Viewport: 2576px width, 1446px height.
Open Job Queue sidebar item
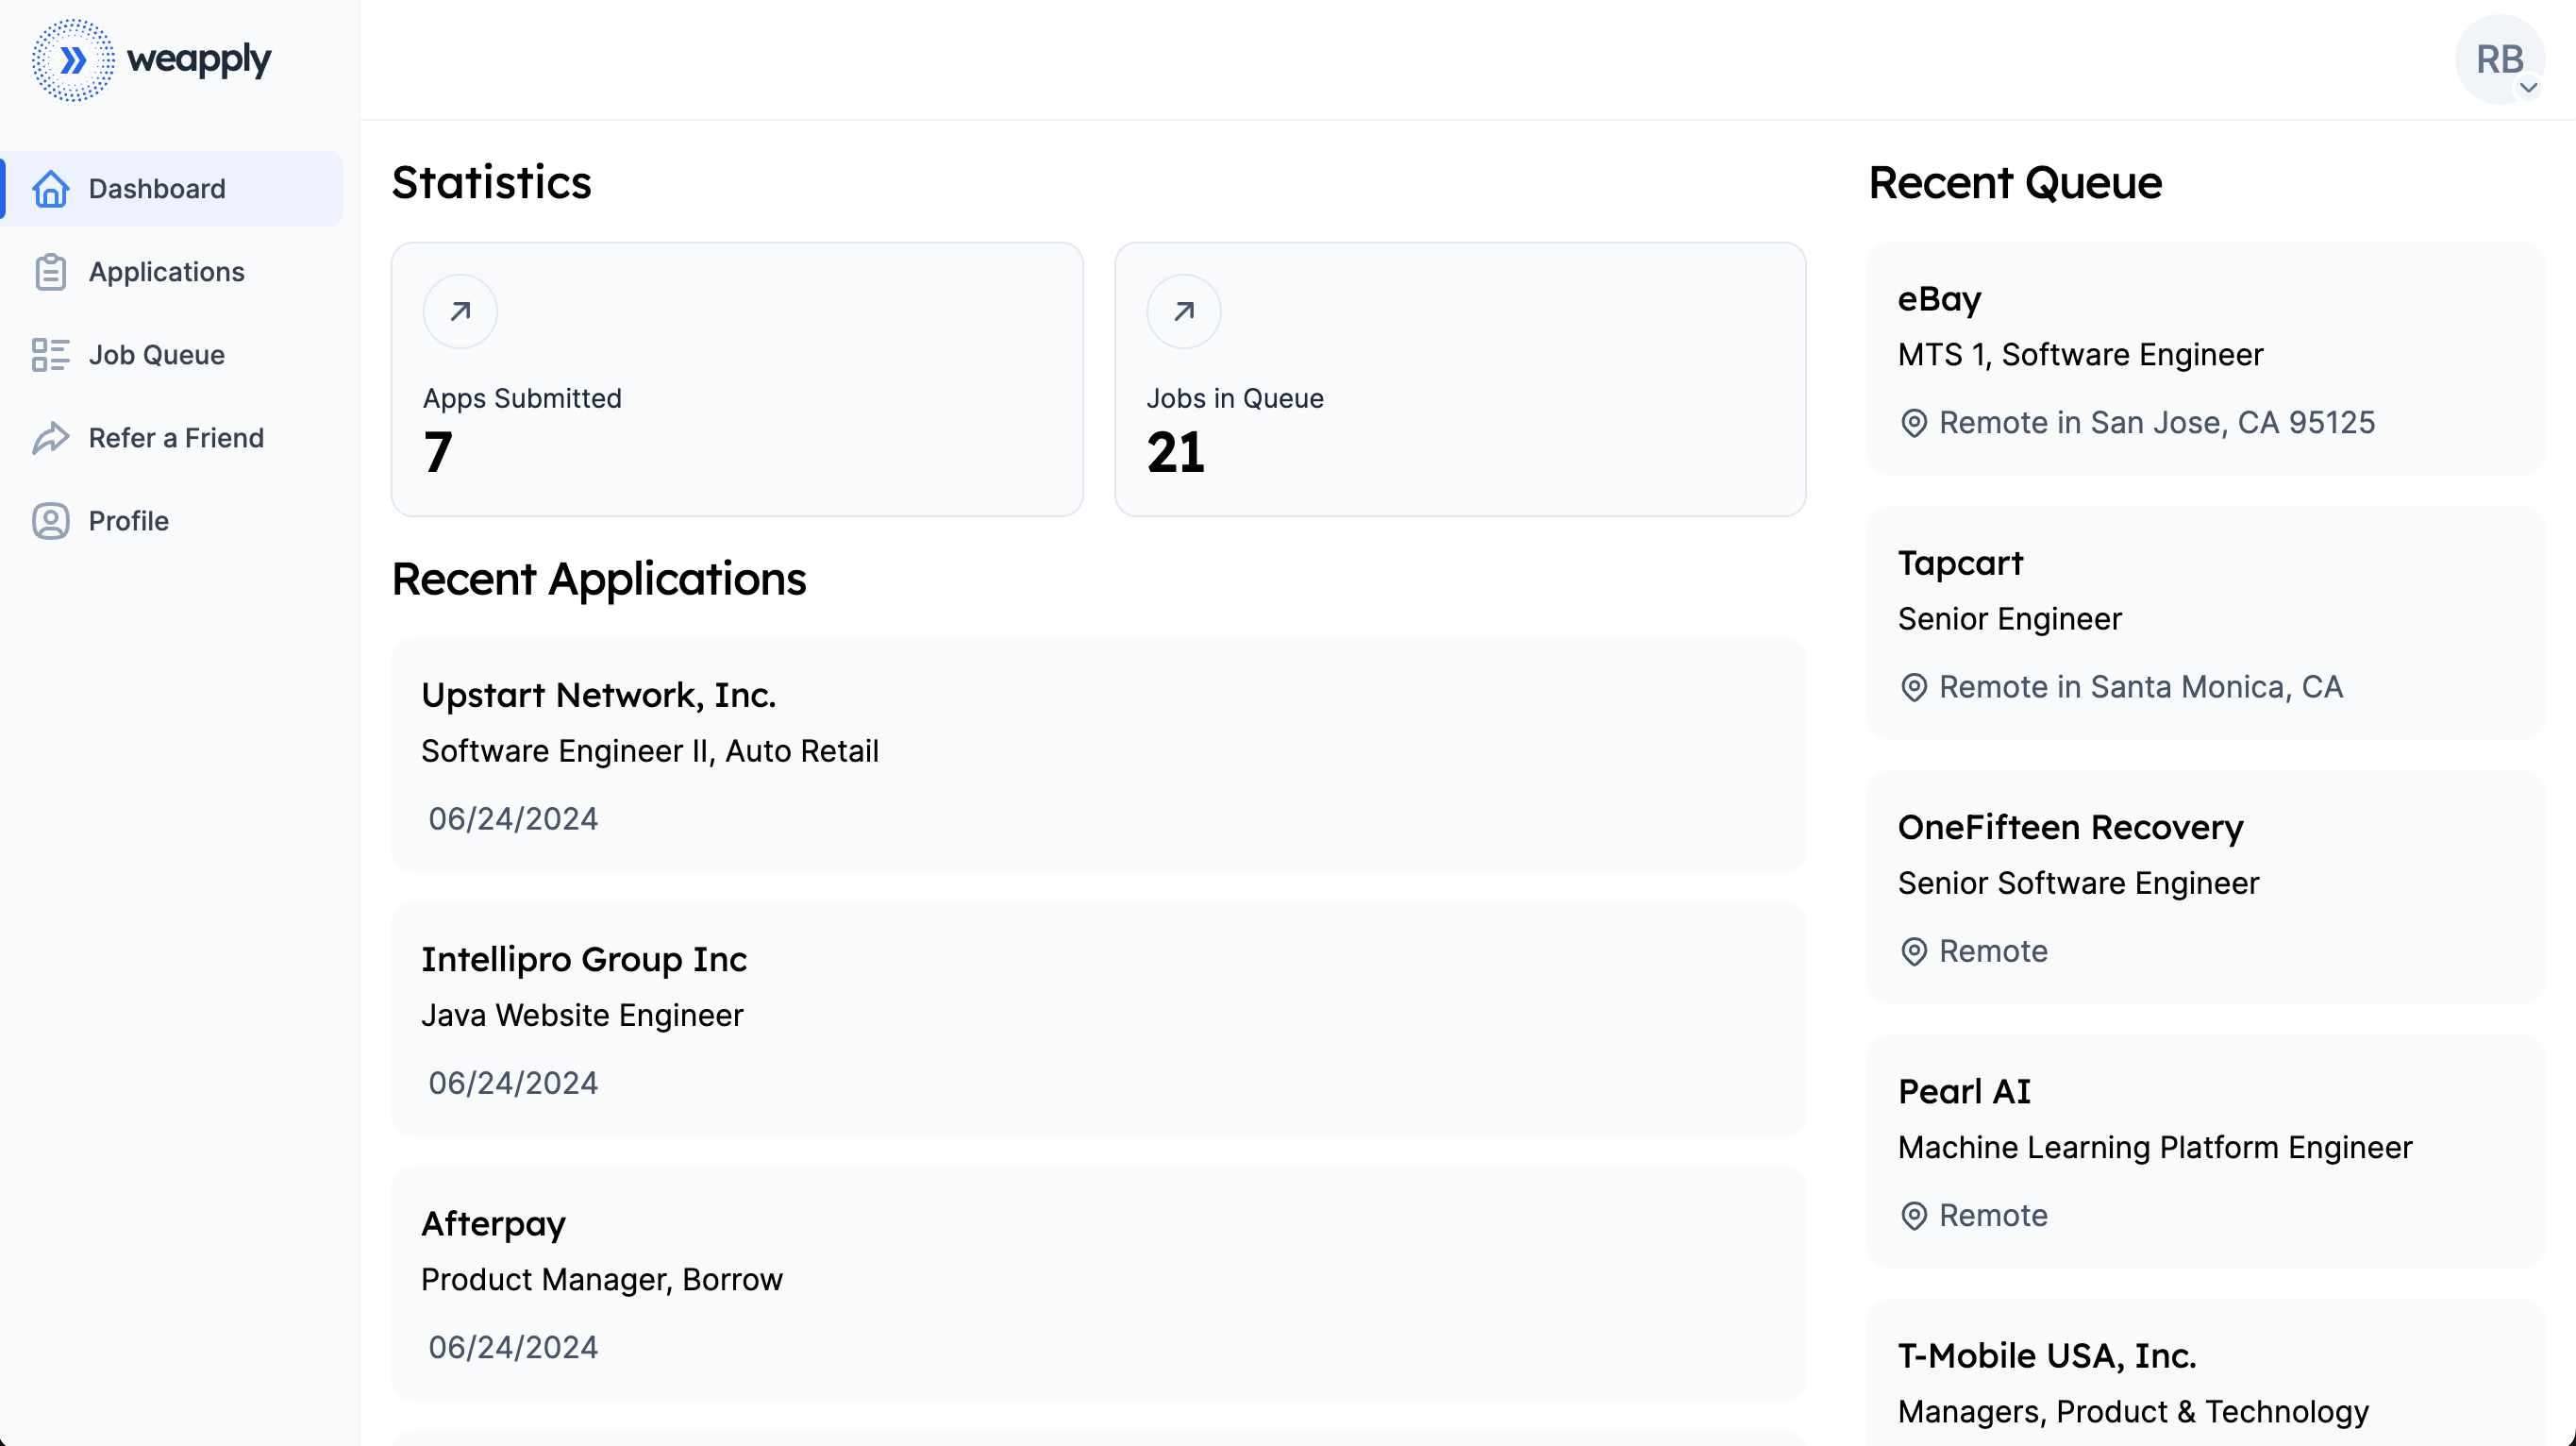tap(156, 355)
